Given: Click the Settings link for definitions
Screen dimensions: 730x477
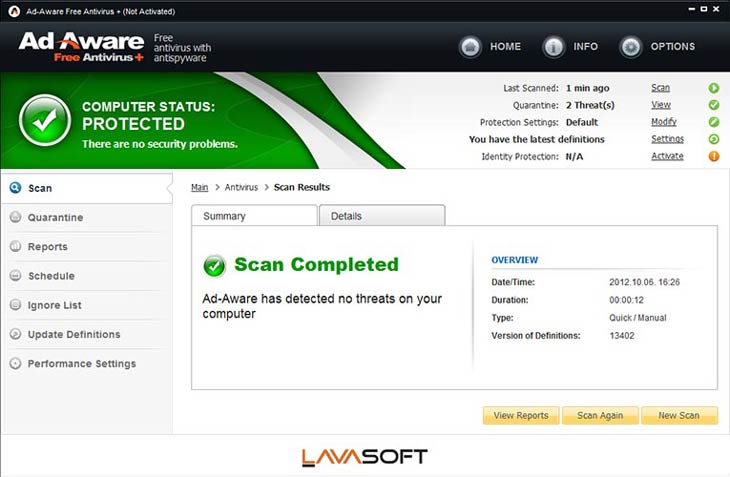Looking at the screenshot, I should pos(667,139).
